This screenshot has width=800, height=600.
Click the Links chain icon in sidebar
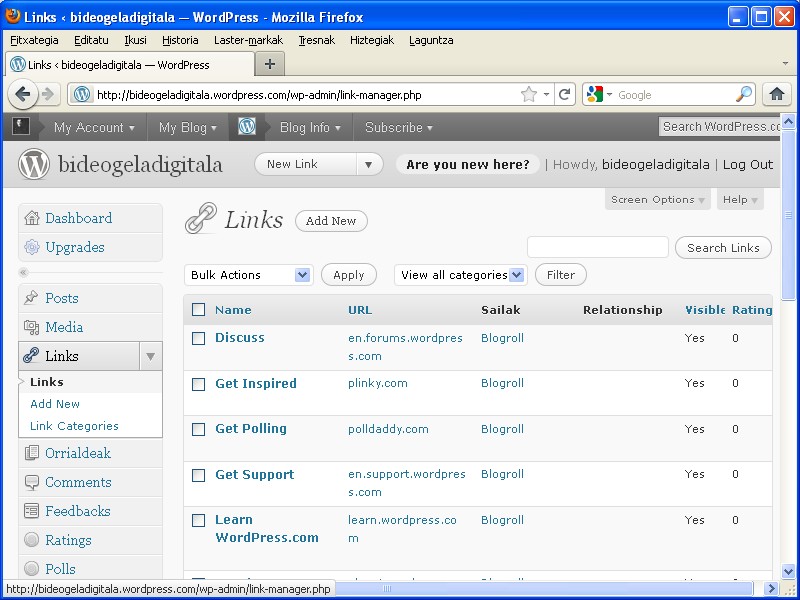pos(32,356)
